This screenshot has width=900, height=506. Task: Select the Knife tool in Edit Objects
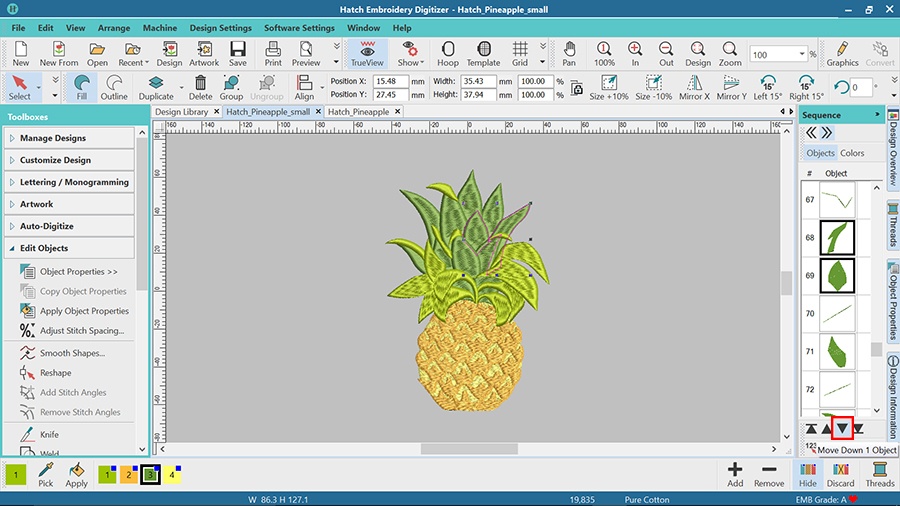49,435
